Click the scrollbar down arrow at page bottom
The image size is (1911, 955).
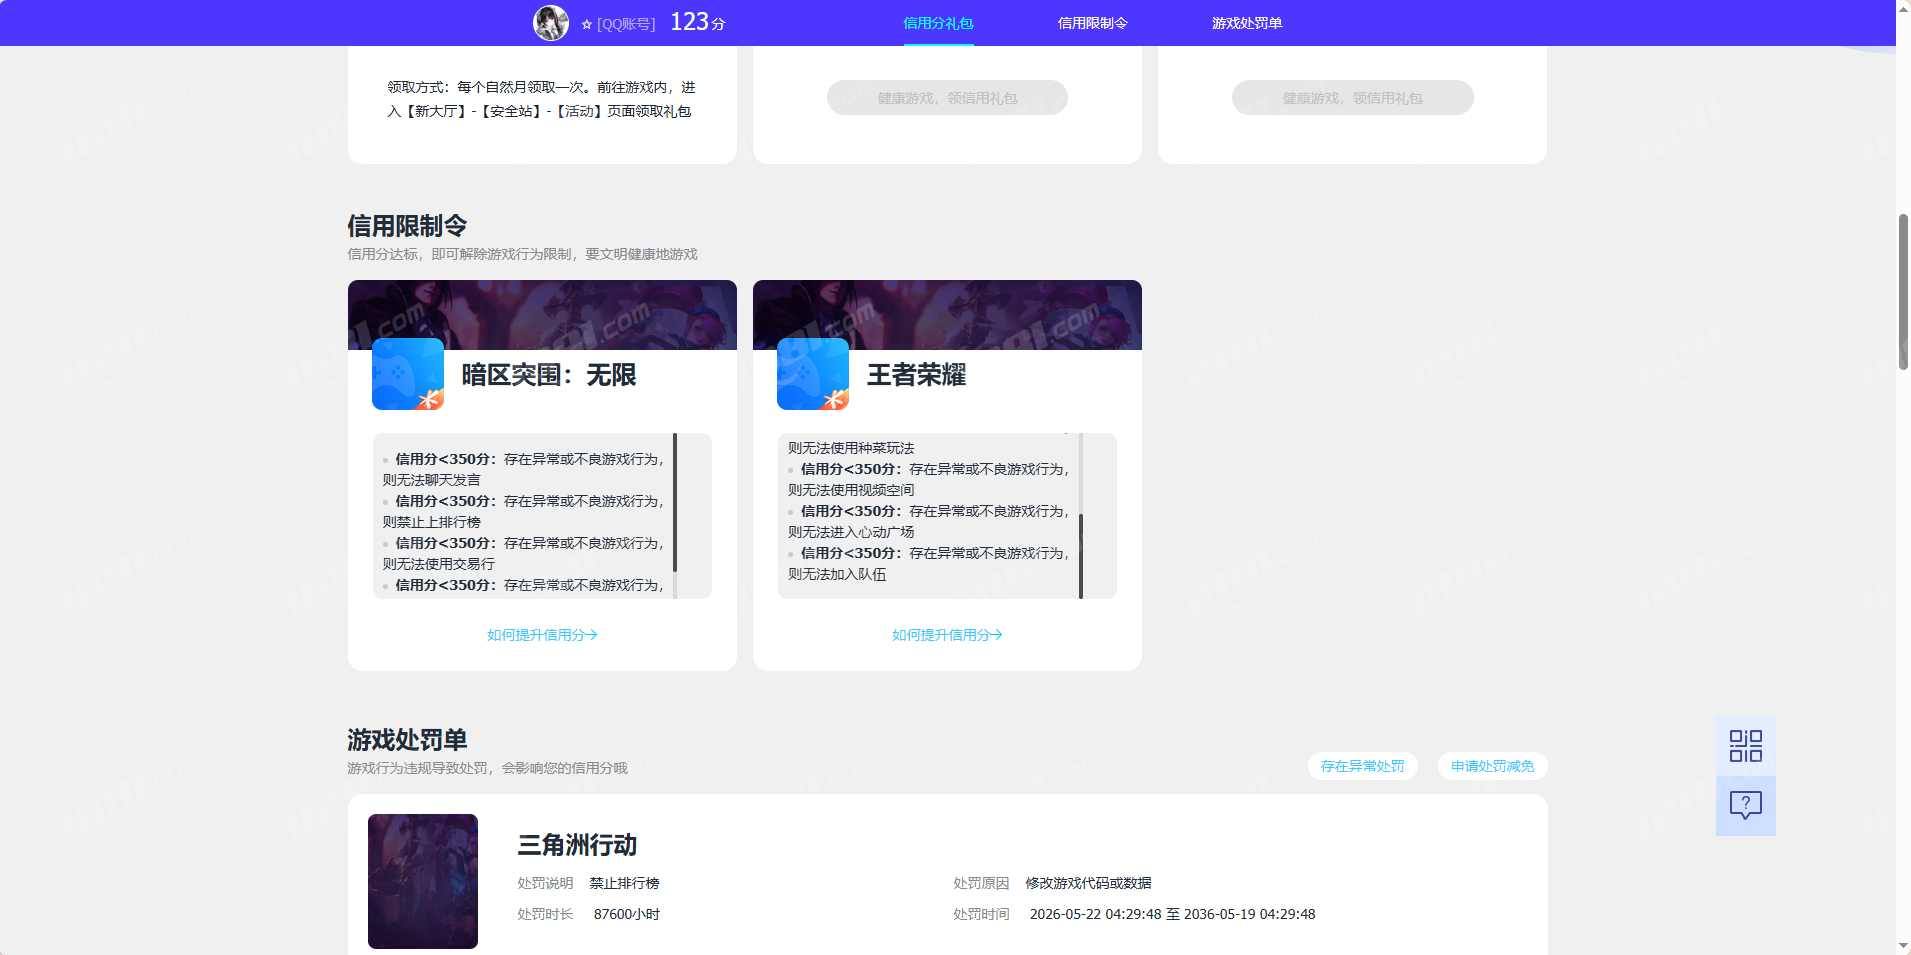tap(1903, 946)
